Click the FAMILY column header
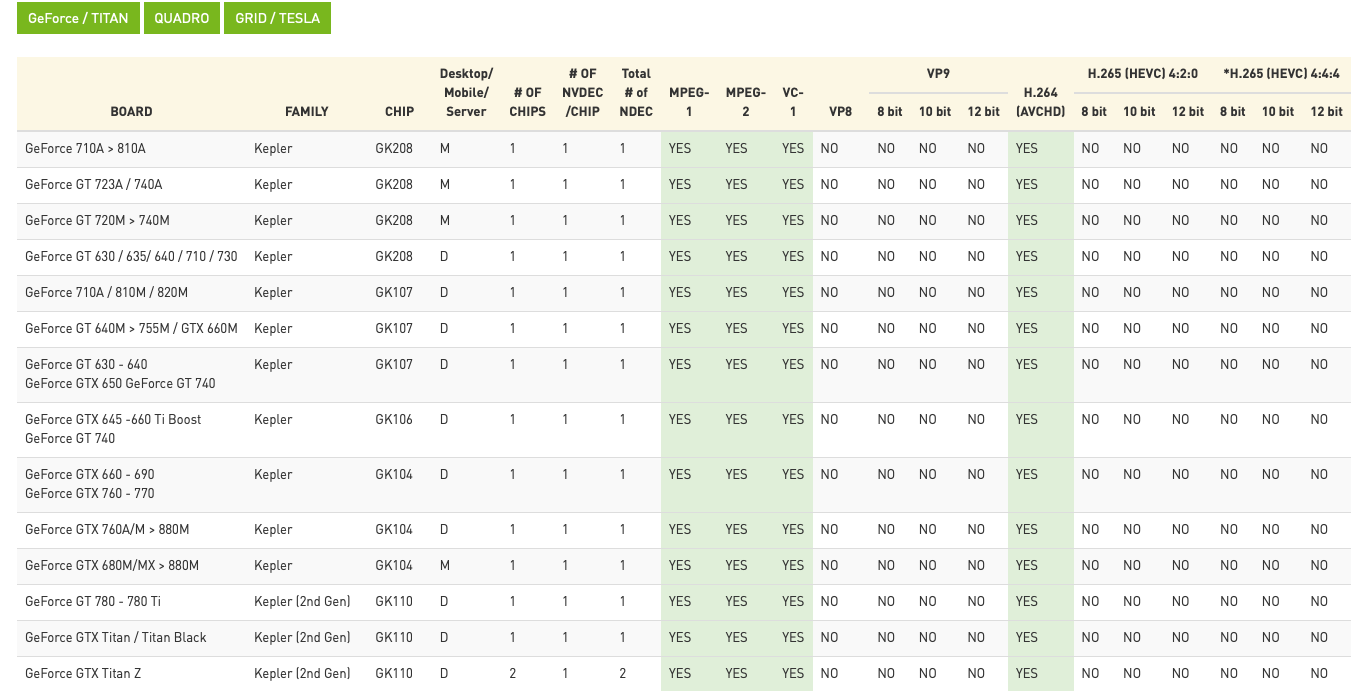This screenshot has height=691, width=1353. [307, 112]
